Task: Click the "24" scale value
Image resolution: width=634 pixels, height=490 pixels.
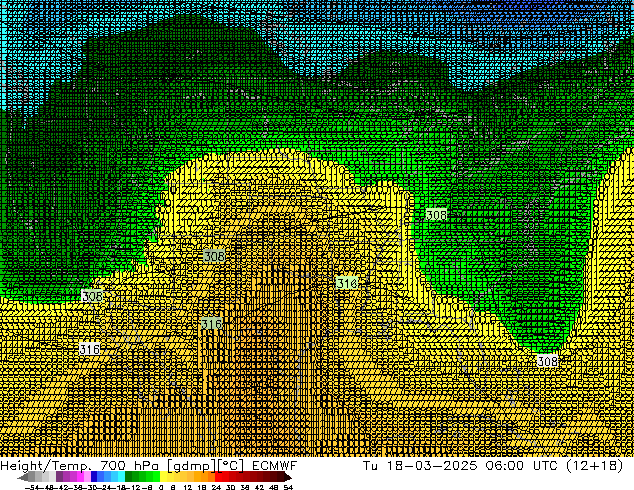Action: pos(216,488)
